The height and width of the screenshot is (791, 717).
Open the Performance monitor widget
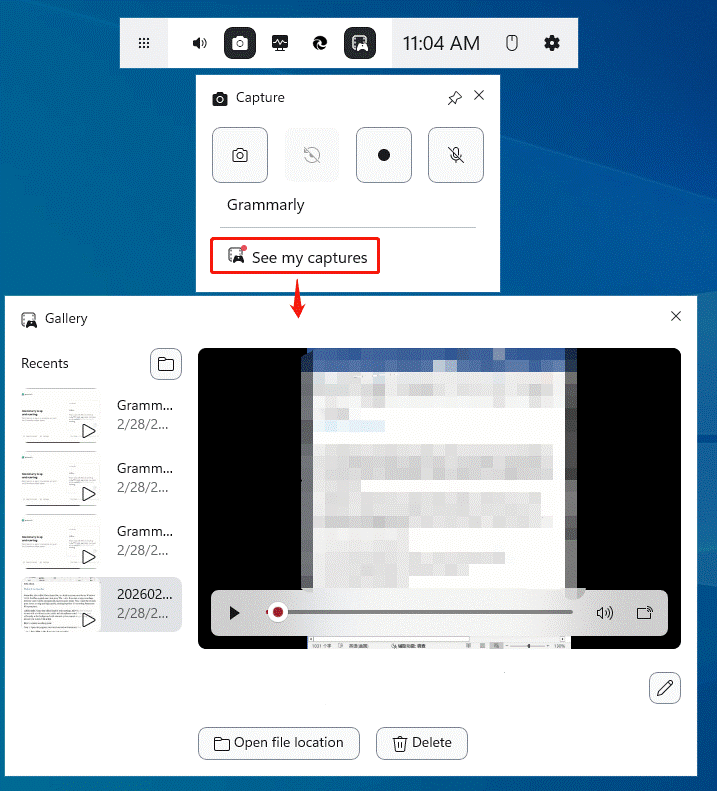(x=280, y=43)
